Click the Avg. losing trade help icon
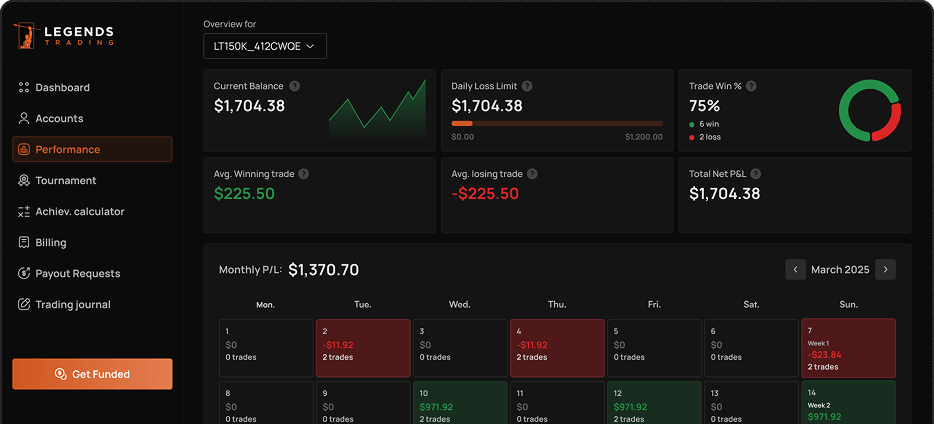Image resolution: width=934 pixels, height=424 pixels. click(532, 174)
